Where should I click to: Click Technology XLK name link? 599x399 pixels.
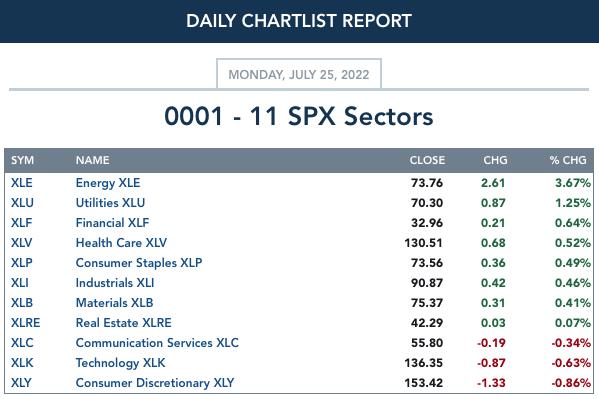point(120,363)
